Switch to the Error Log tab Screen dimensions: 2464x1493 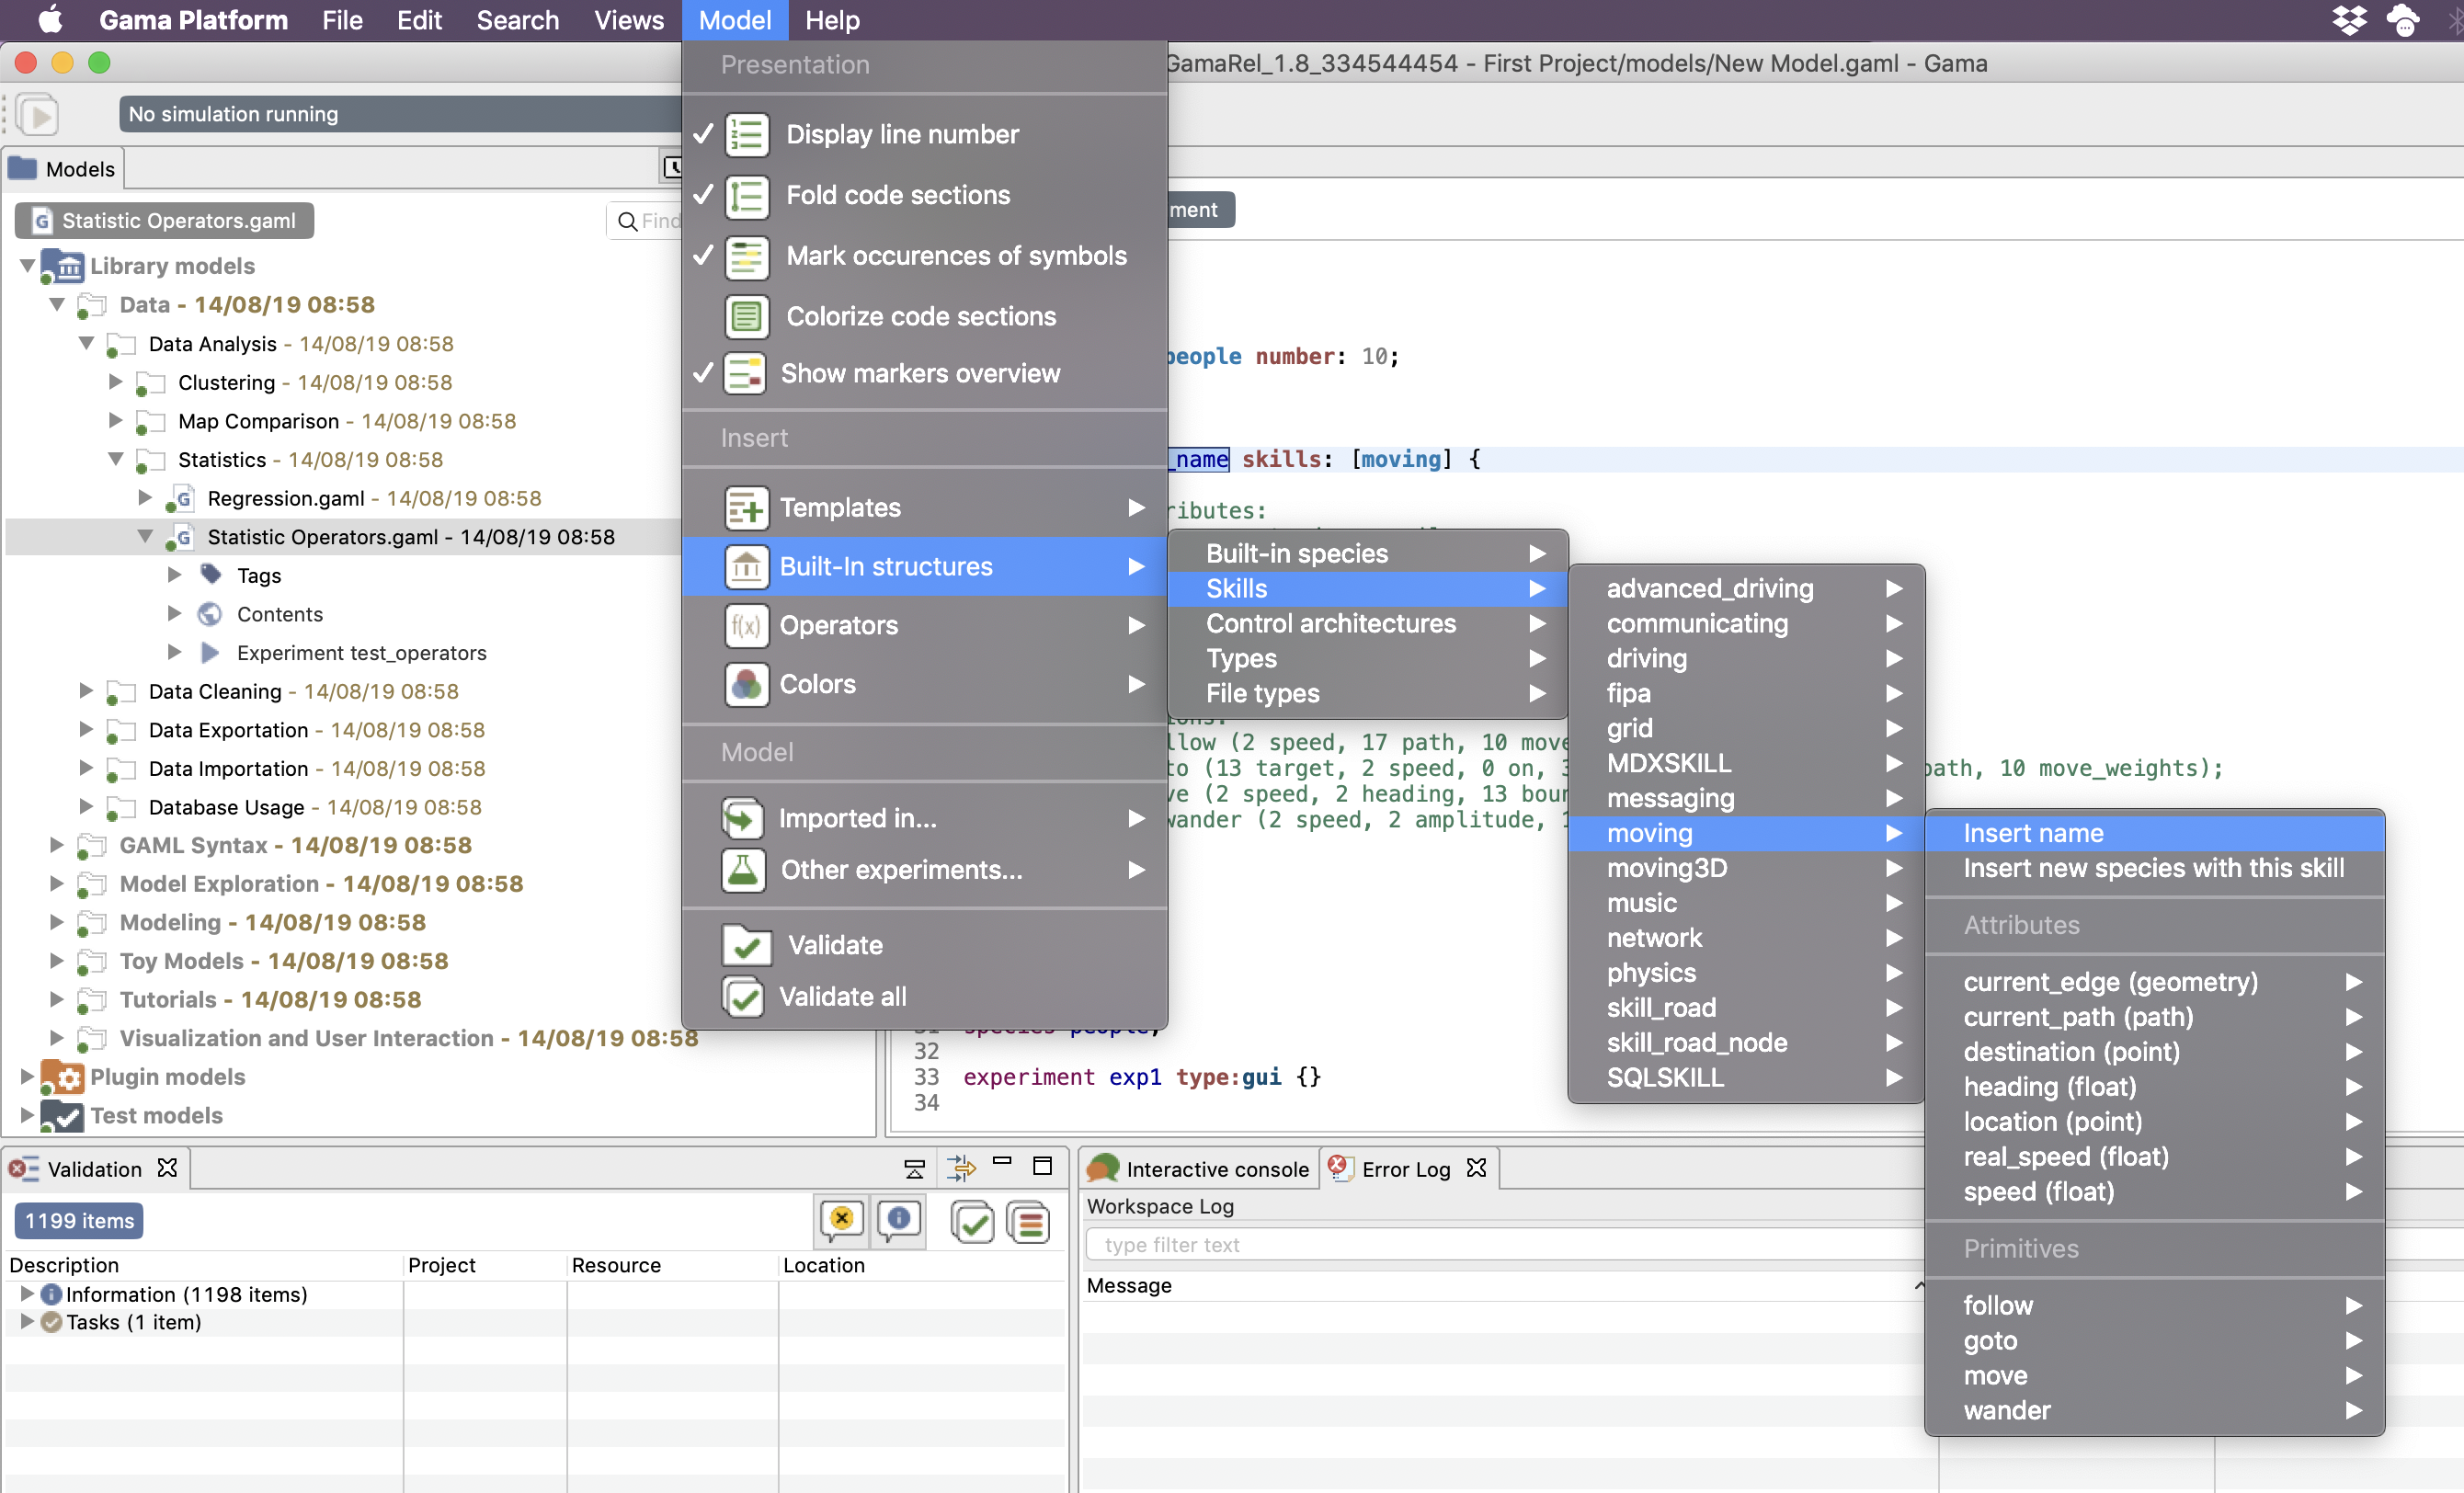1406,1169
